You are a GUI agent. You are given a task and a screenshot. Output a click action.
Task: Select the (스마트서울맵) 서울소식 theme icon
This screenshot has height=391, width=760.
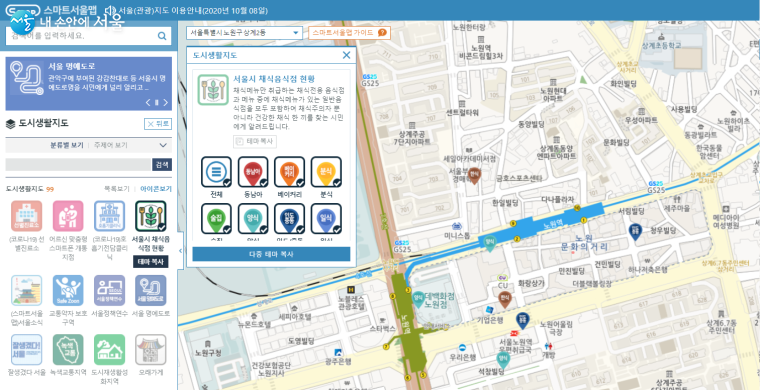pyautogui.click(x=27, y=291)
